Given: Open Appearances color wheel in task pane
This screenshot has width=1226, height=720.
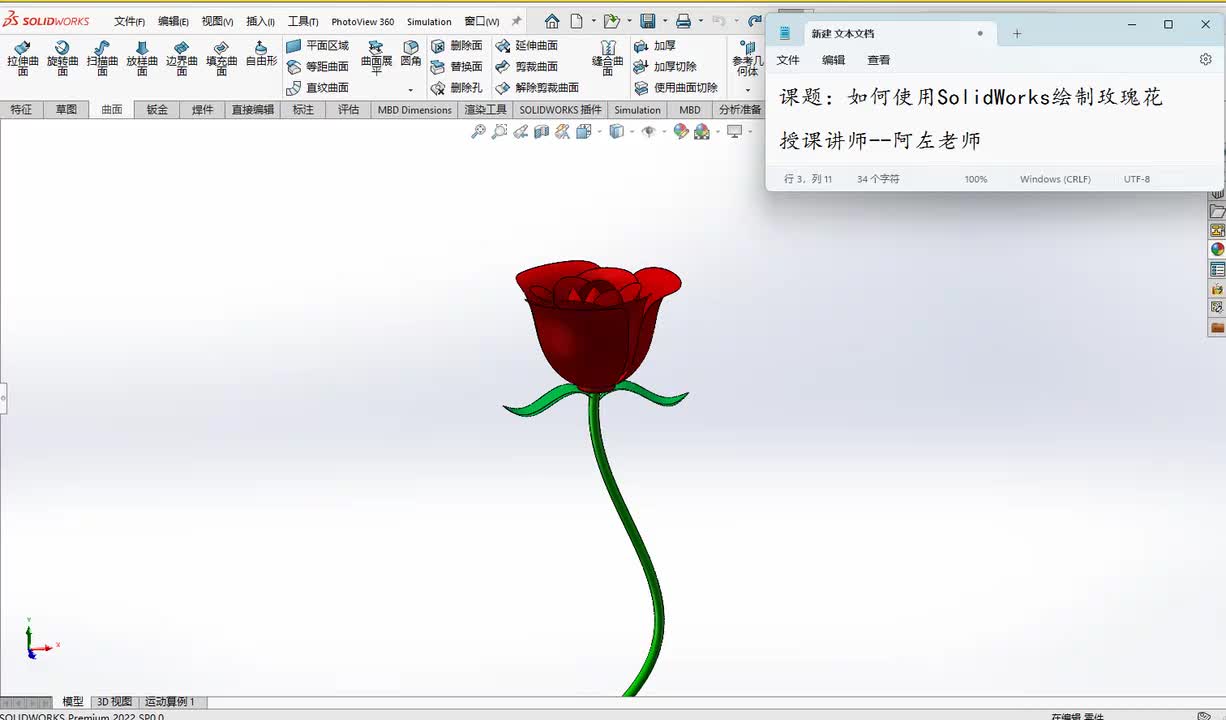Looking at the screenshot, I should pyautogui.click(x=1217, y=249).
